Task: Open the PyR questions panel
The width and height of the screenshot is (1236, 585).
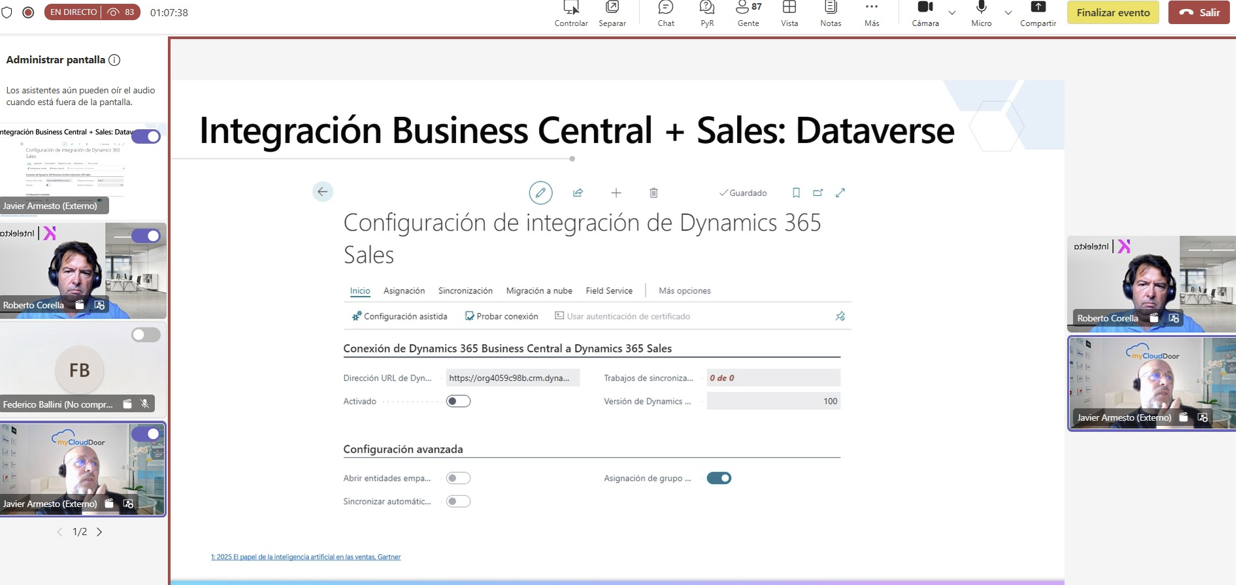Action: click(707, 13)
